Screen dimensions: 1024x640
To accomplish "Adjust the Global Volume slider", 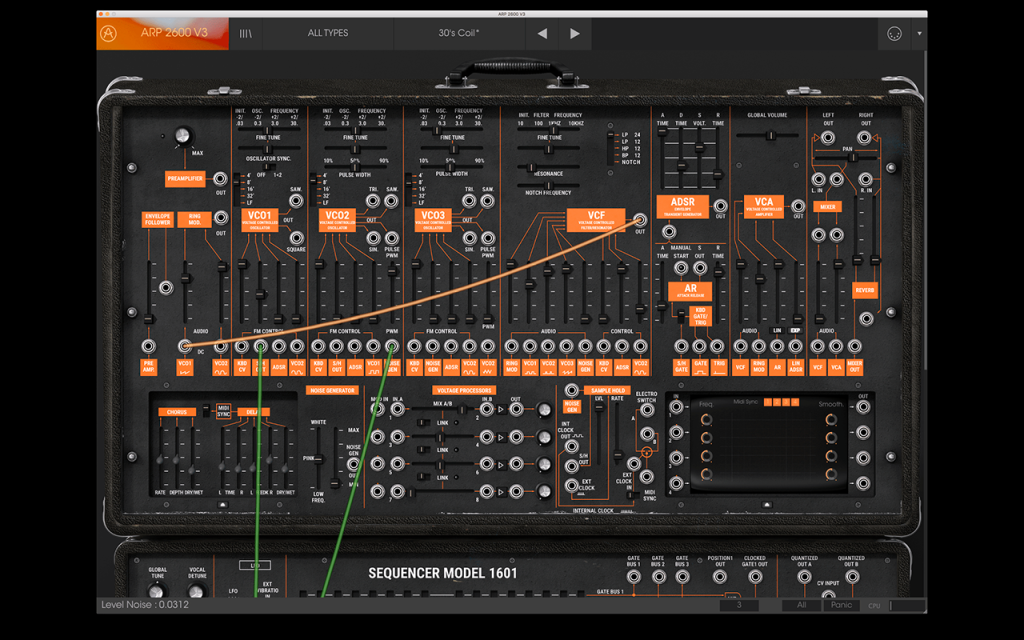I will point(771,135).
